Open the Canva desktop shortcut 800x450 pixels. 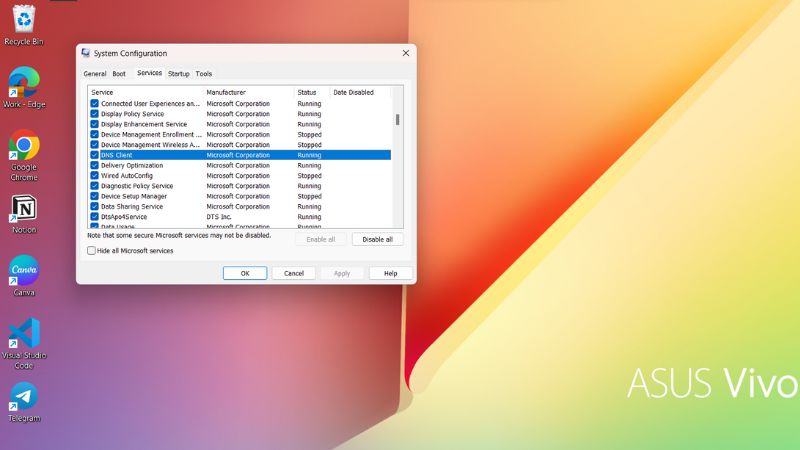pos(23,271)
